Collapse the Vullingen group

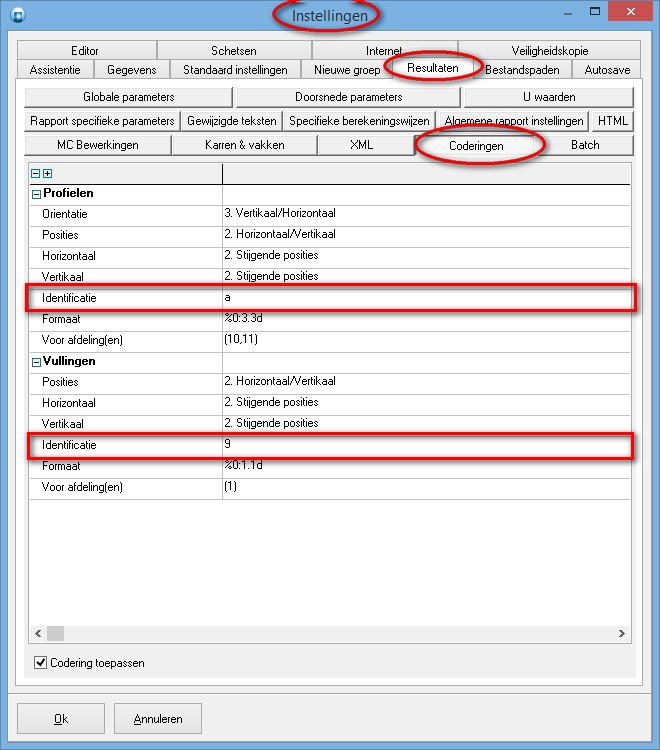click(x=36, y=362)
